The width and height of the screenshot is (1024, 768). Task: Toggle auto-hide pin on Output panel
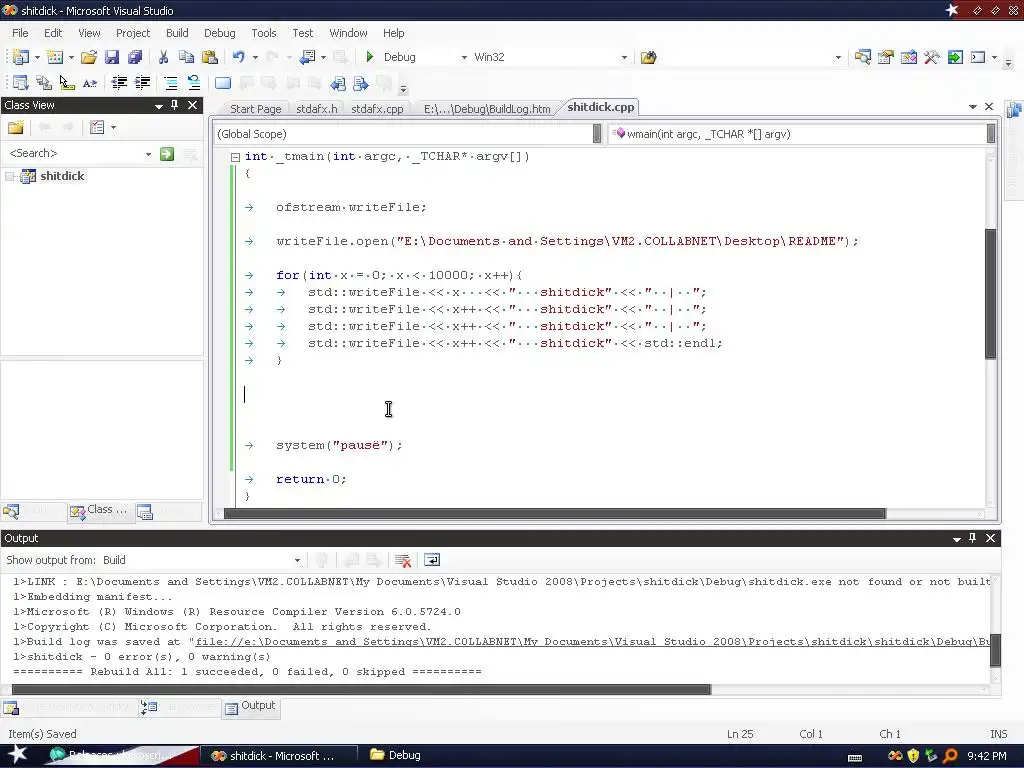(x=972, y=538)
